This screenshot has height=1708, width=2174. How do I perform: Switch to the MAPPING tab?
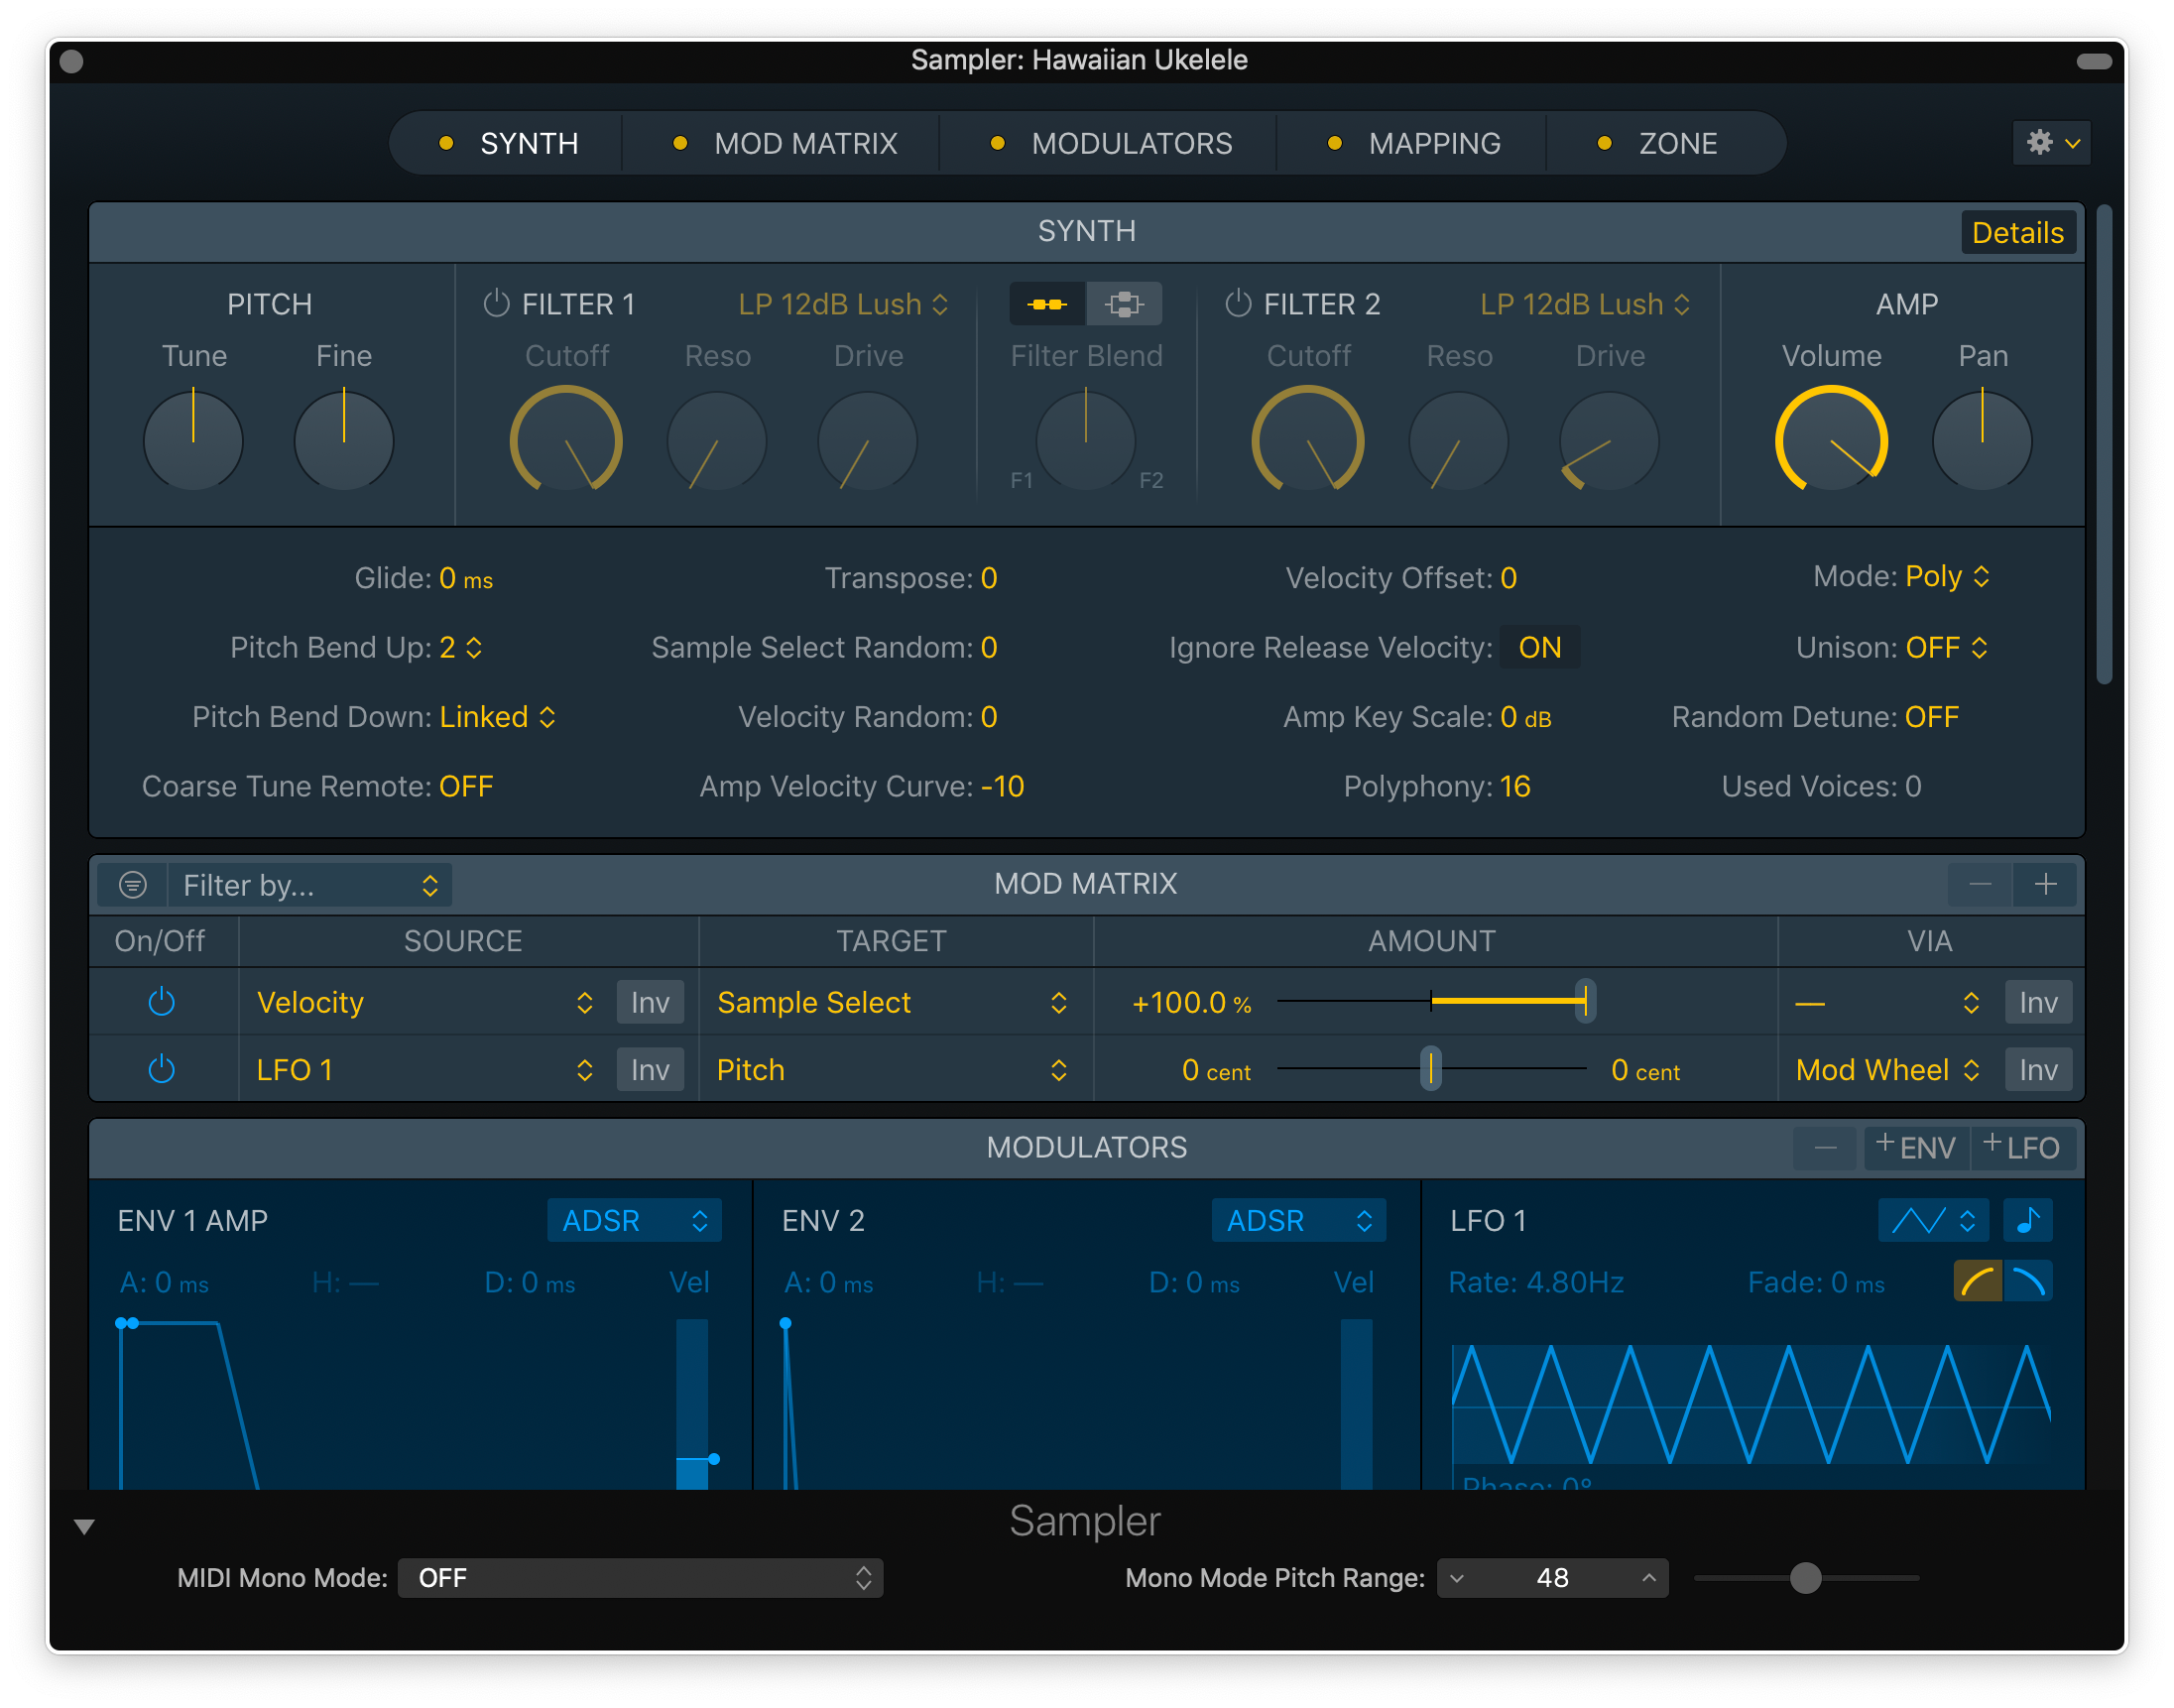[1433, 143]
